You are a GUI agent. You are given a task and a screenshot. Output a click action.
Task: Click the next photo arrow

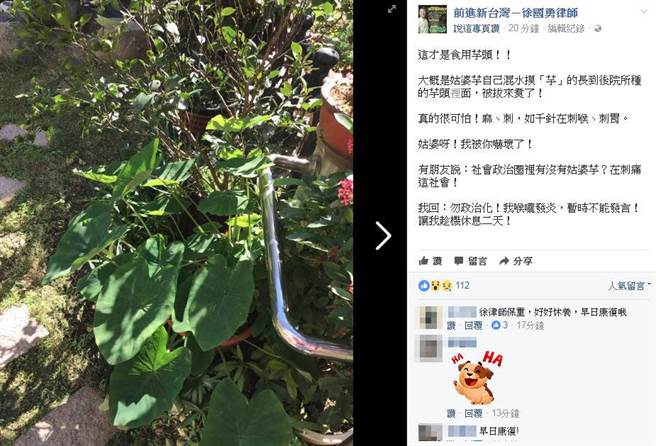[x=383, y=236]
